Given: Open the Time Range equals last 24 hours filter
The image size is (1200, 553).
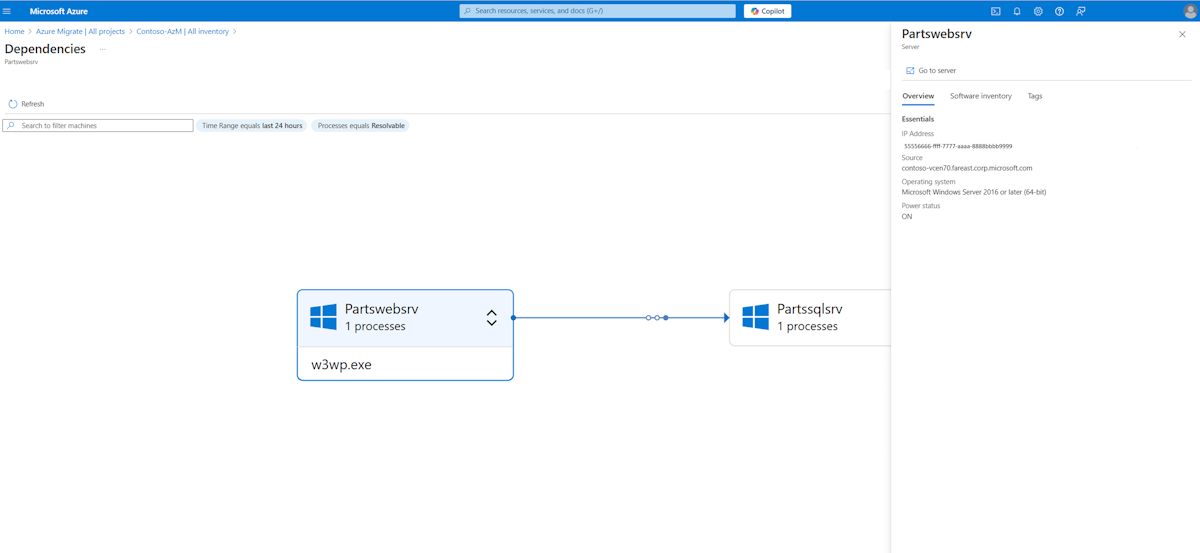Looking at the screenshot, I should point(252,126).
